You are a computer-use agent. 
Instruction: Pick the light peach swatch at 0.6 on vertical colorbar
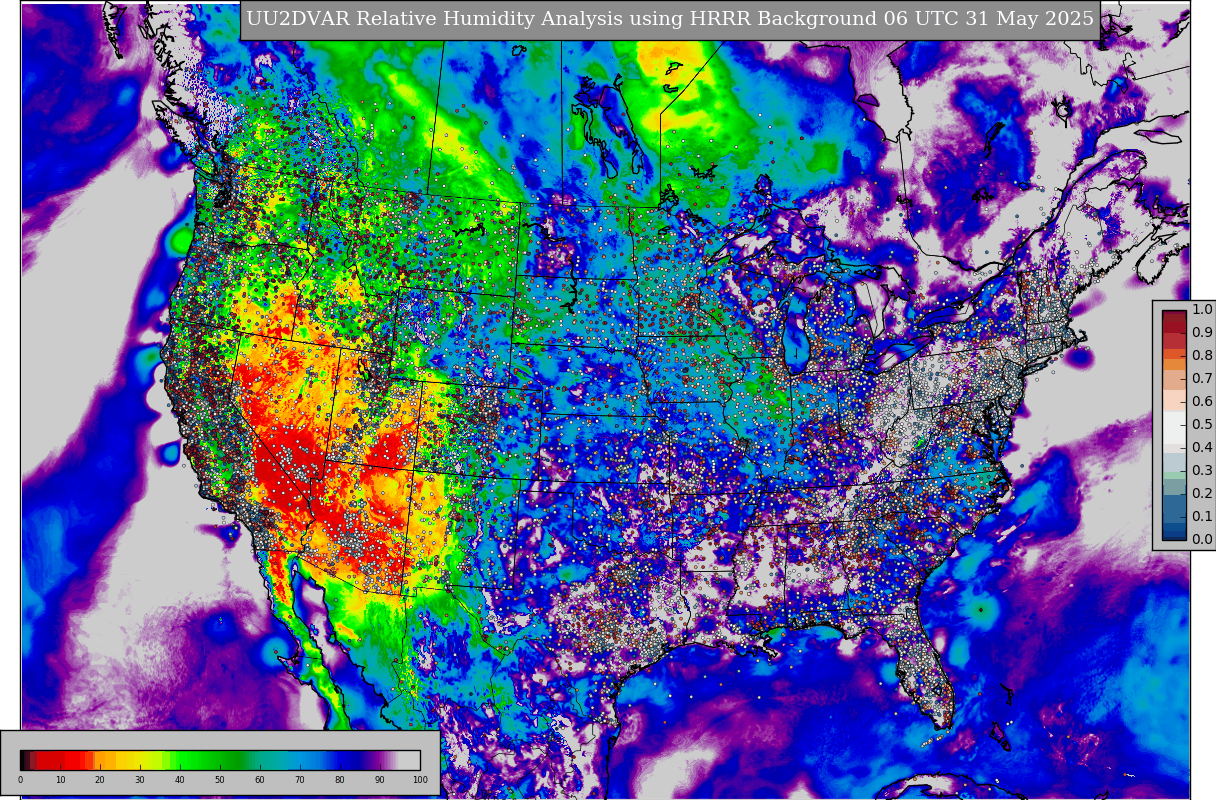point(1174,400)
